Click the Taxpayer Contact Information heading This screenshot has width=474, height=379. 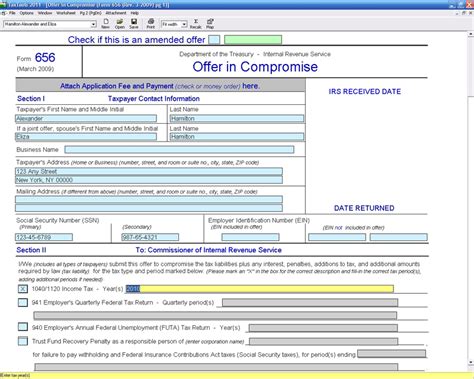[154, 99]
